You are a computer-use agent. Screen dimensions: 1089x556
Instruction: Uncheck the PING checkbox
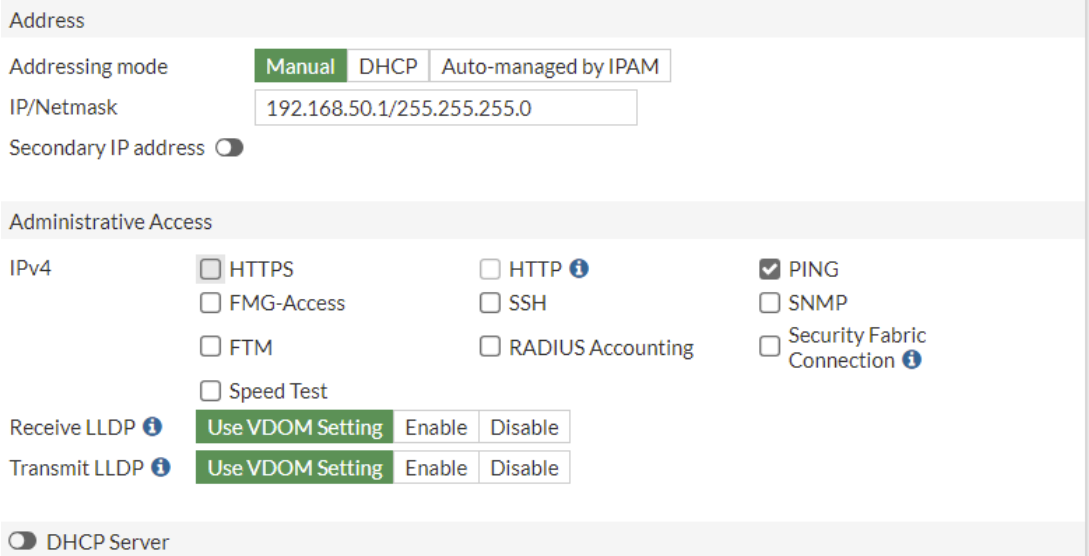point(770,269)
